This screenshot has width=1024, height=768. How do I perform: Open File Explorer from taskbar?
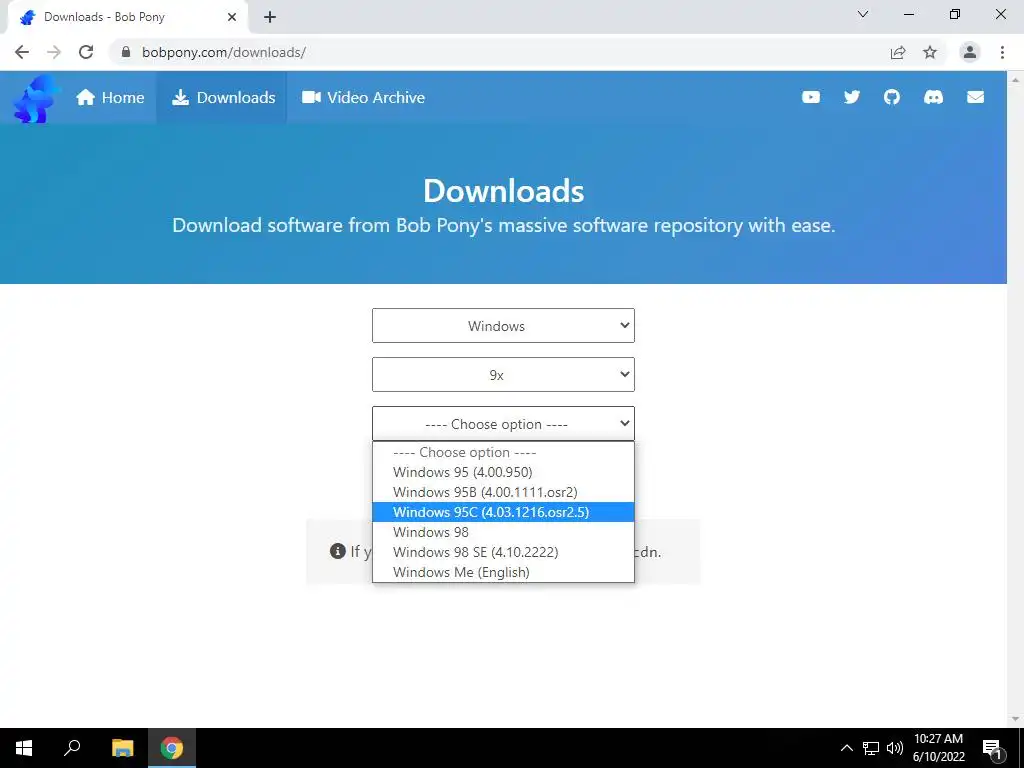[122, 748]
